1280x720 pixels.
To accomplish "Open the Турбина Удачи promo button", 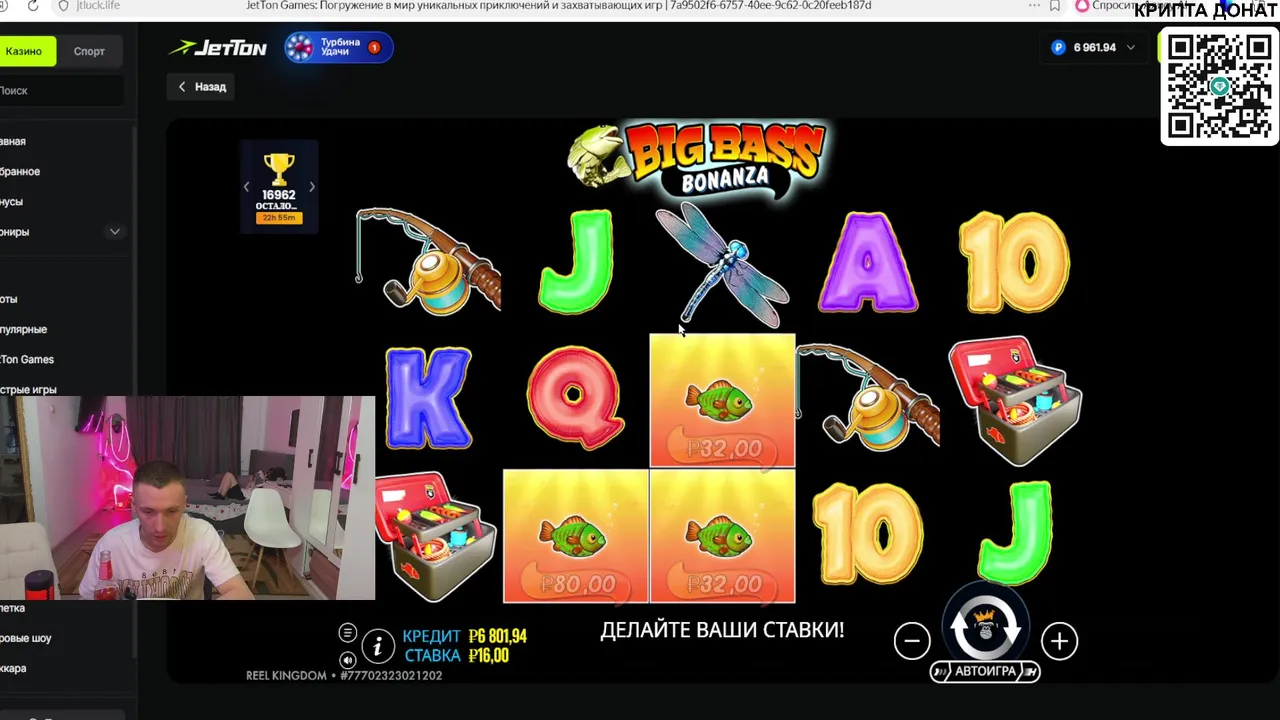I will (x=338, y=47).
